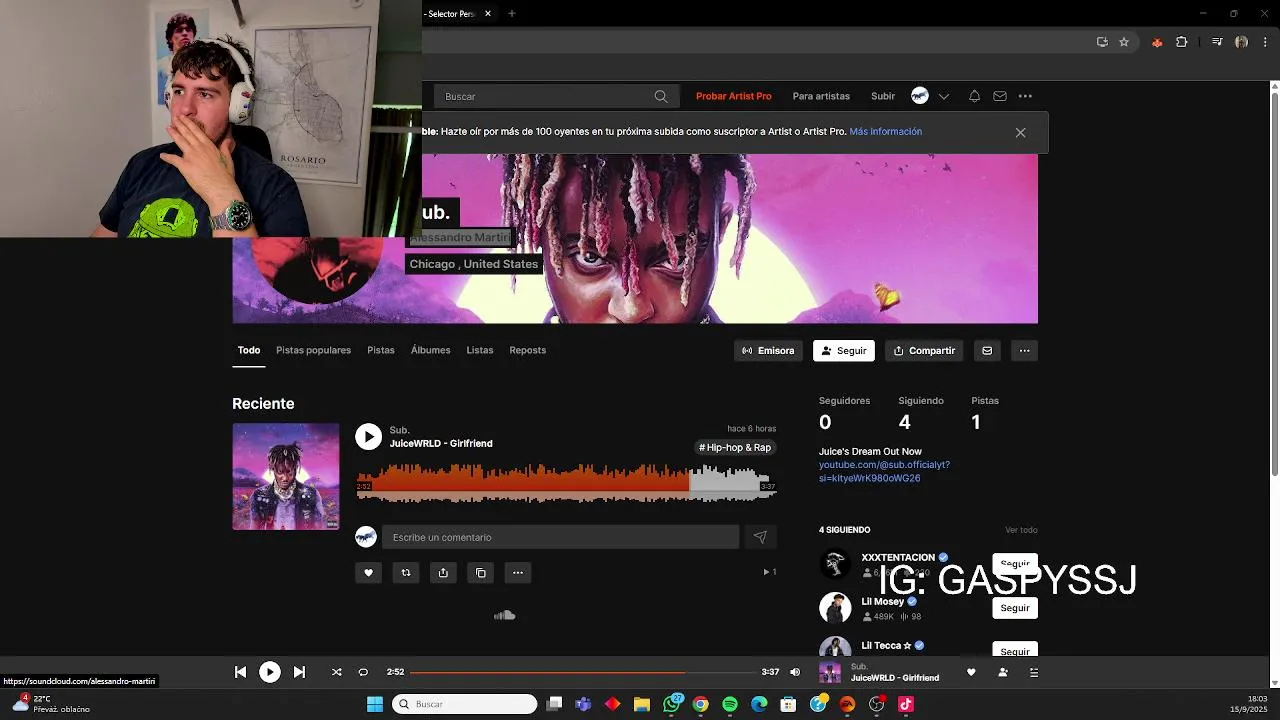Click the Compartir profile button

(x=924, y=351)
